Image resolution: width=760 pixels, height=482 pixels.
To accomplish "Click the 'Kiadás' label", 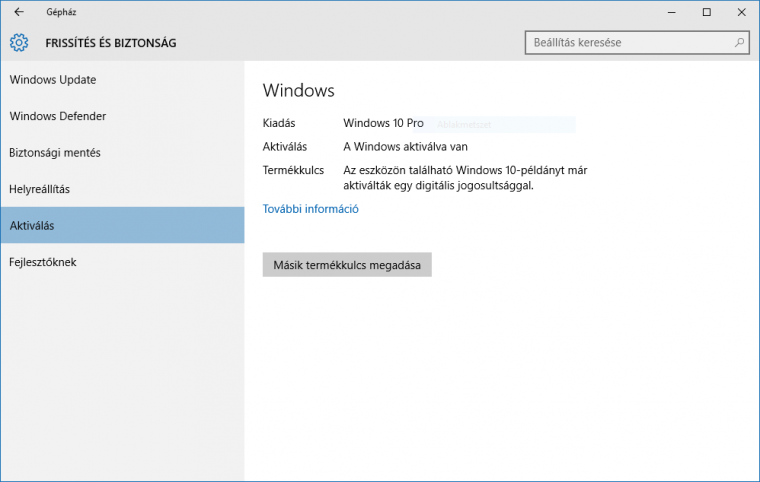I will [x=279, y=123].
